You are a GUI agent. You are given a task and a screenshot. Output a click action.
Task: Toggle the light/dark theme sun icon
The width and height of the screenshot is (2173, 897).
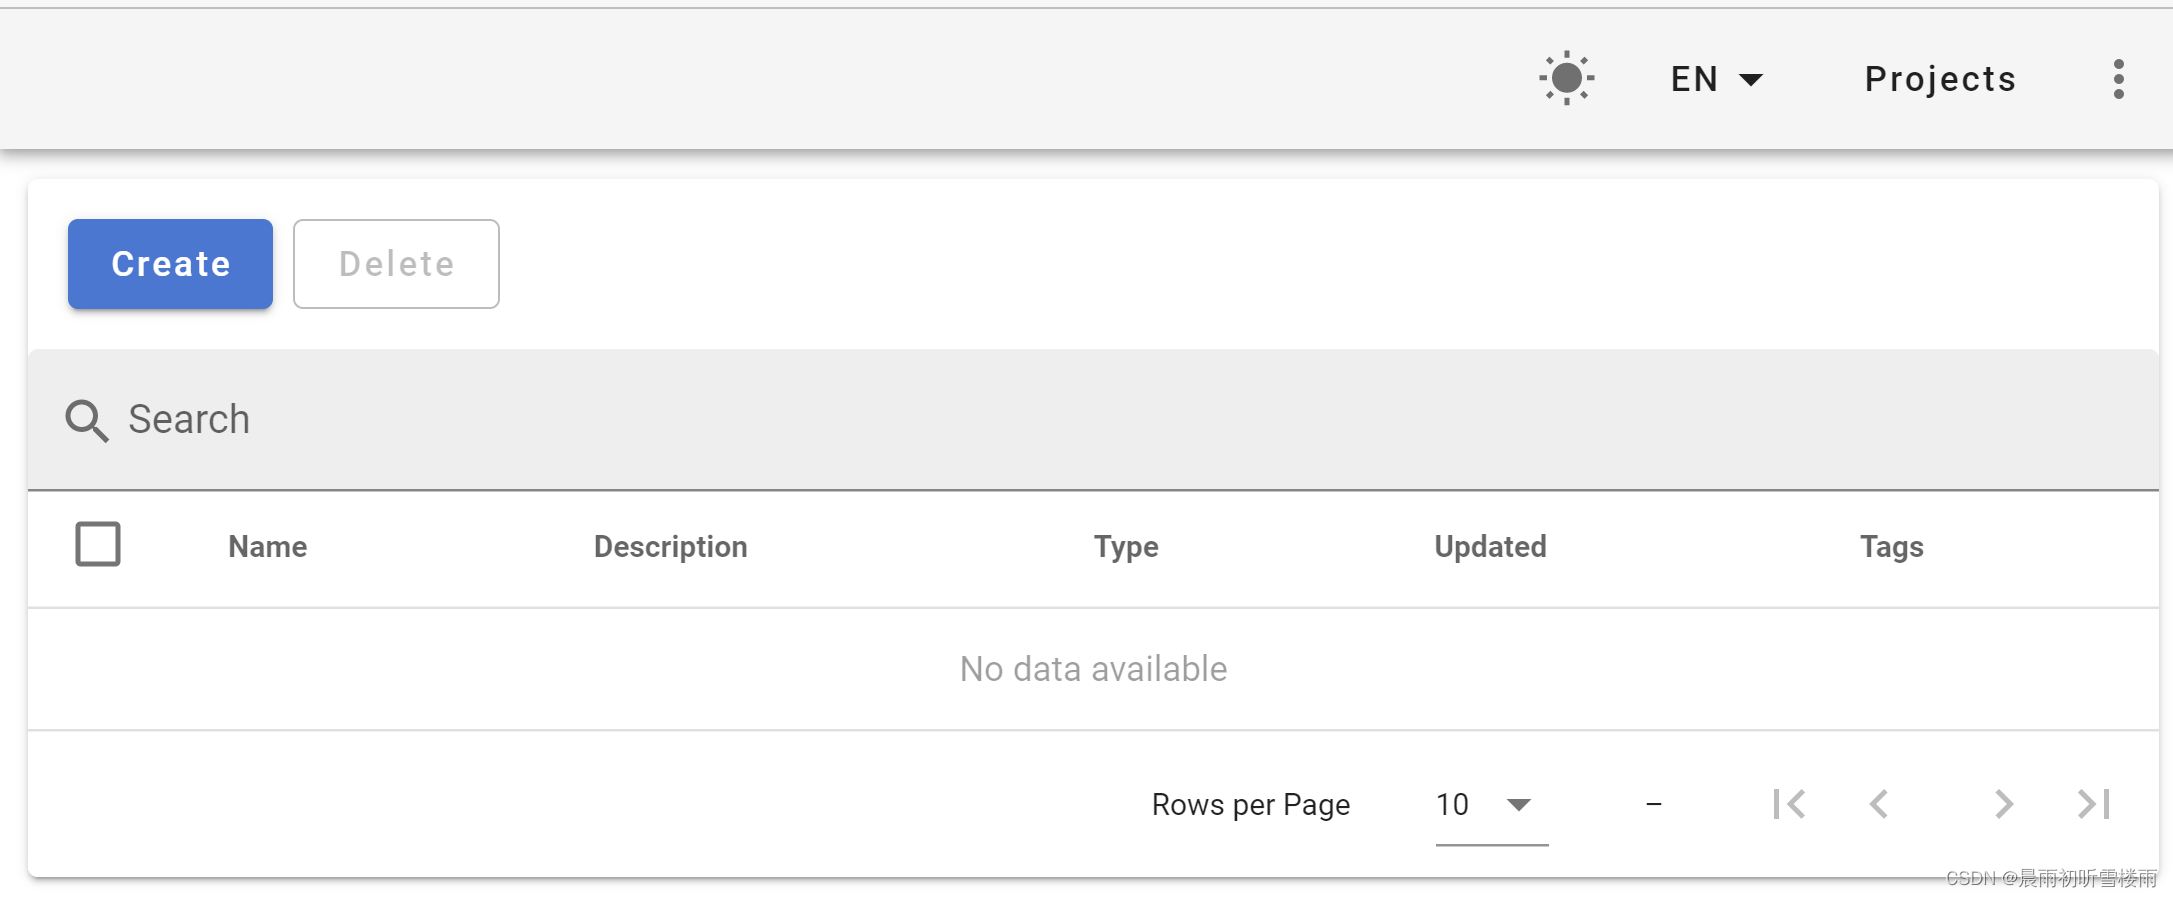1566,78
